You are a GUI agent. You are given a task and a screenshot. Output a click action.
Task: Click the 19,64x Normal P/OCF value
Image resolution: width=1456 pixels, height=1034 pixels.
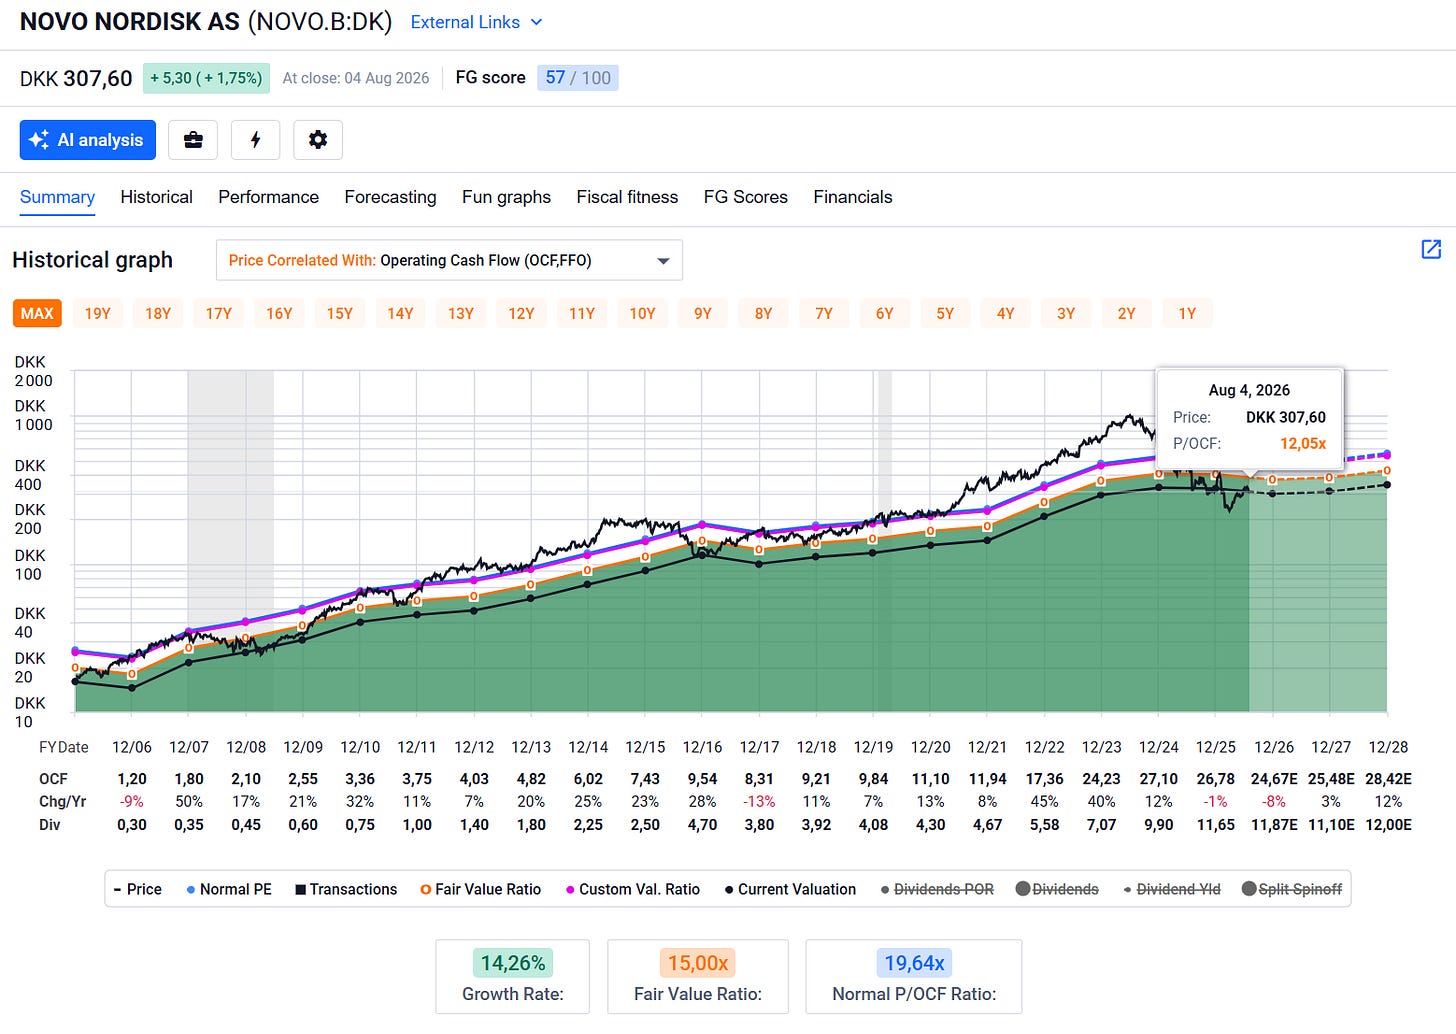click(914, 963)
